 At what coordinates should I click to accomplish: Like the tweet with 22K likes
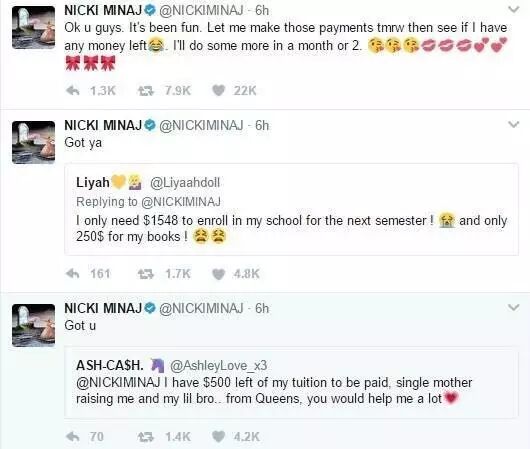218,91
